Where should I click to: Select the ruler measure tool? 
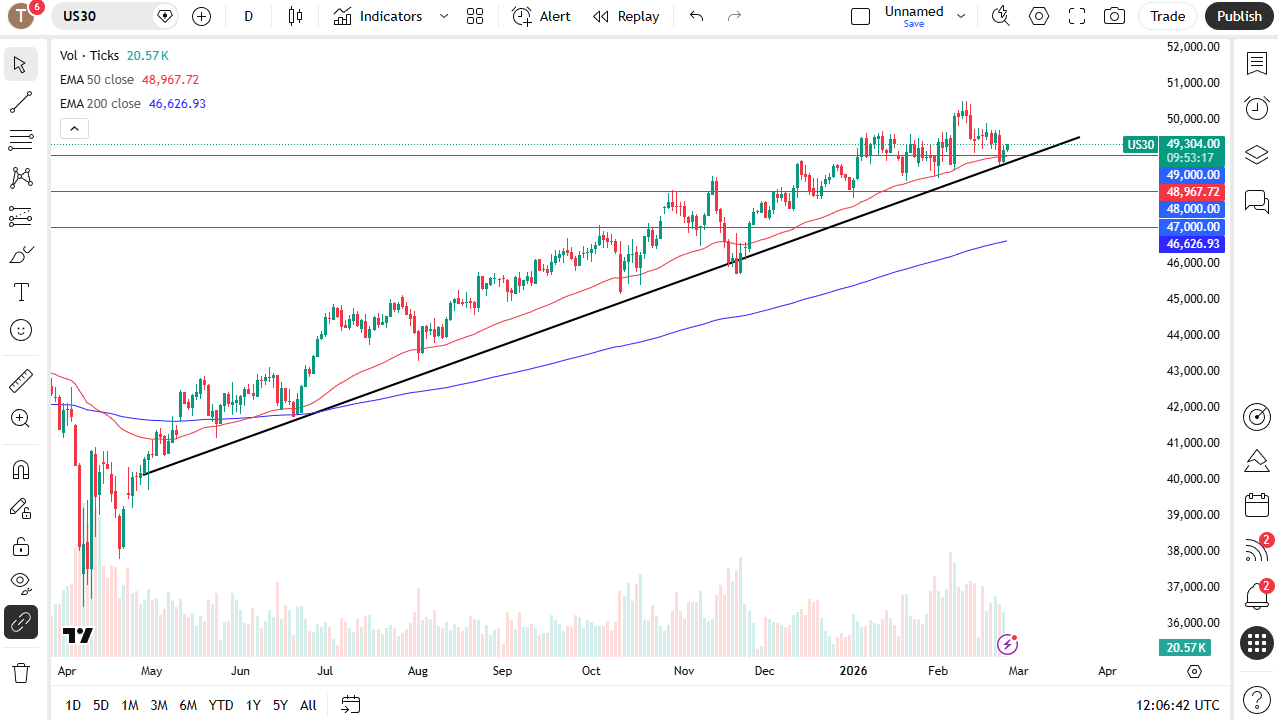pyautogui.click(x=20, y=381)
